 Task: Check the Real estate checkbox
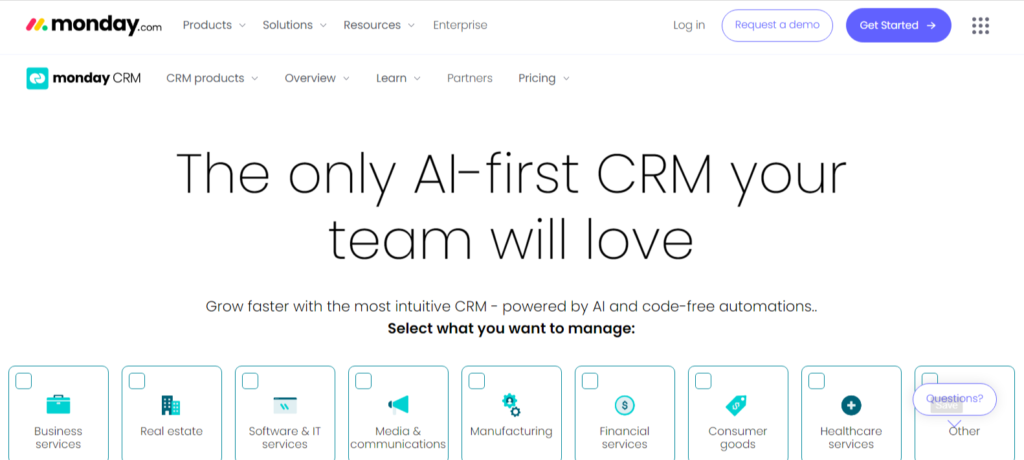(136, 381)
